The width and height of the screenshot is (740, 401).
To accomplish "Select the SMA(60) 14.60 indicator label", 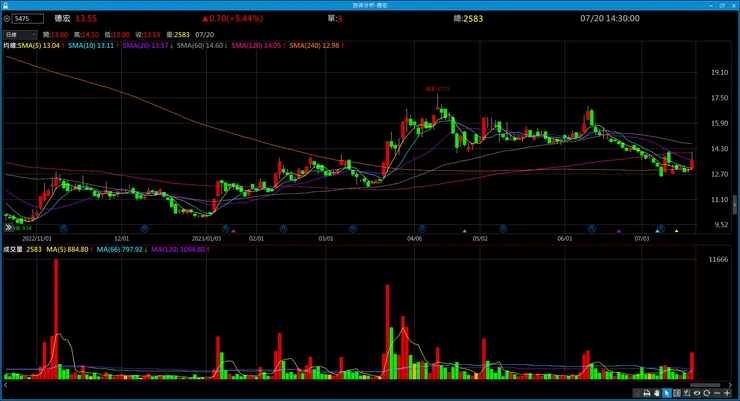I will 202,46.
